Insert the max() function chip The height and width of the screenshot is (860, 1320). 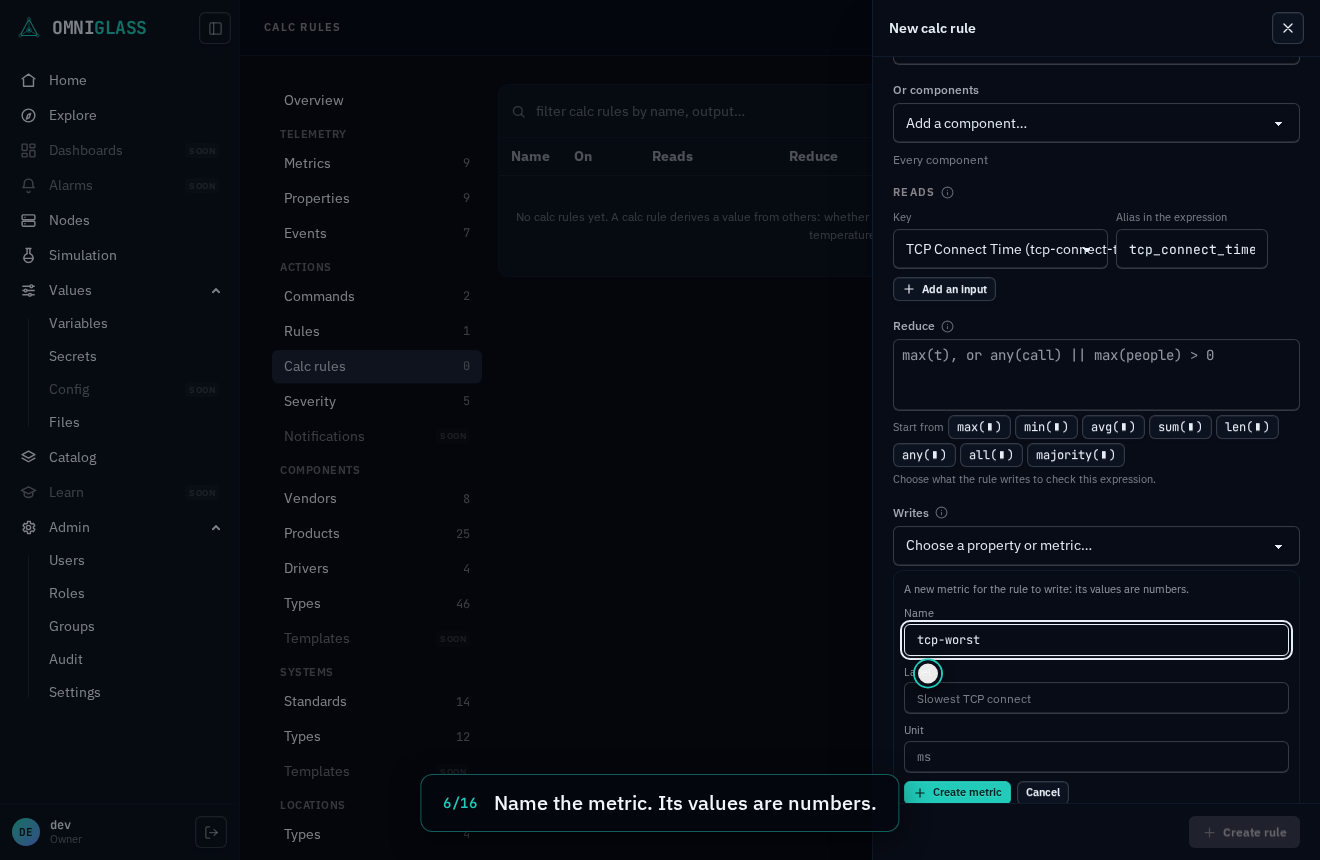979,427
